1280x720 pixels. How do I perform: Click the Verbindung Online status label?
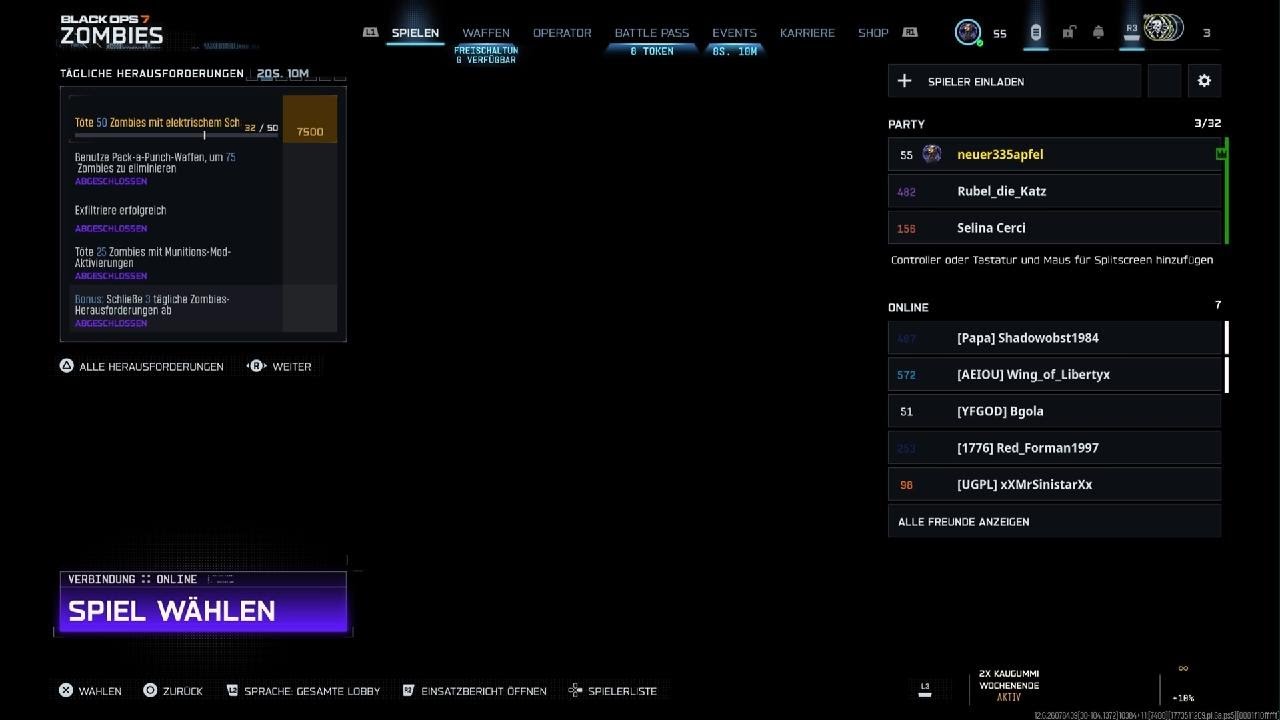tap(132, 579)
